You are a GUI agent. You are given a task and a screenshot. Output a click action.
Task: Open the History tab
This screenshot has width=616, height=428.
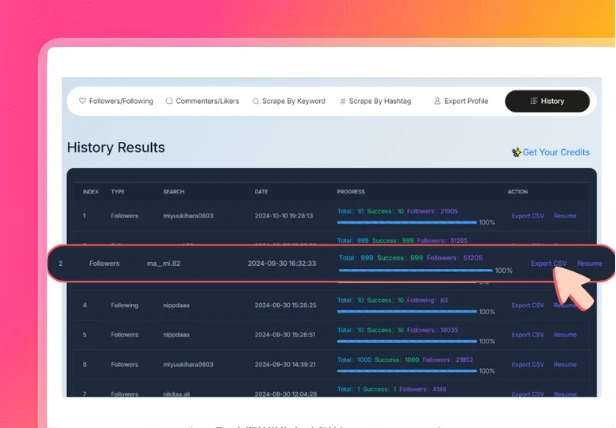pos(546,101)
